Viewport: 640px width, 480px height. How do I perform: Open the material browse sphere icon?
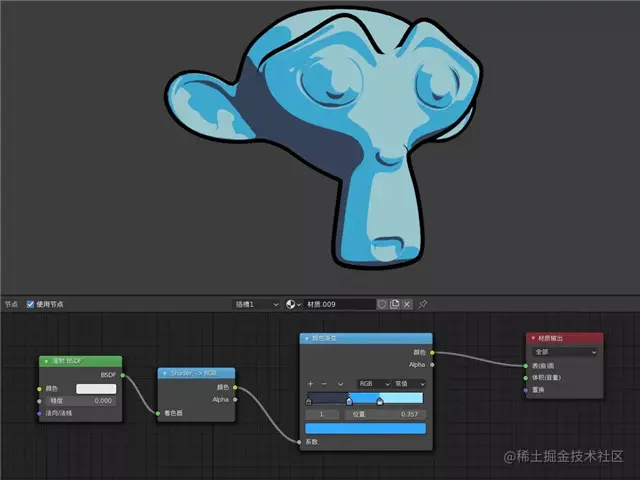point(293,304)
